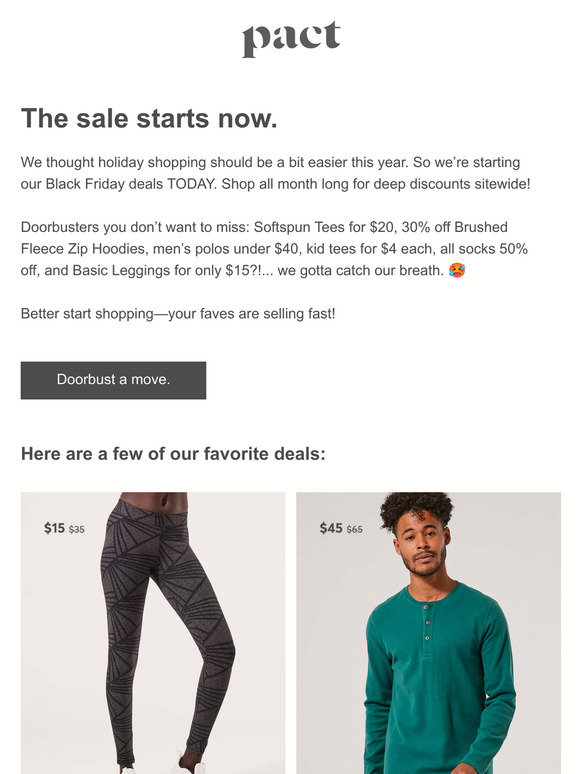Open the green henley shirt product image
The height and width of the screenshot is (774, 580).
[x=428, y=633]
